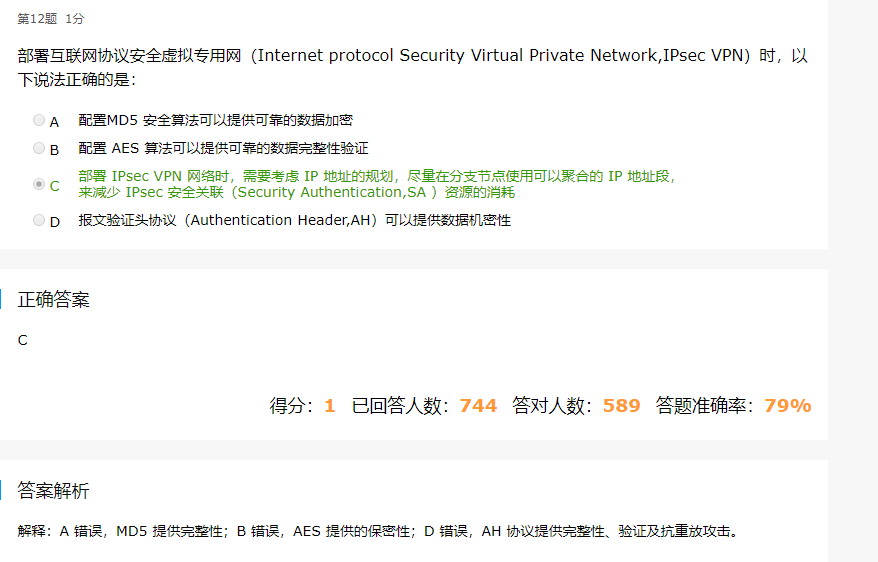Select radio button for option A
This screenshot has height=562, width=878.
(39, 120)
